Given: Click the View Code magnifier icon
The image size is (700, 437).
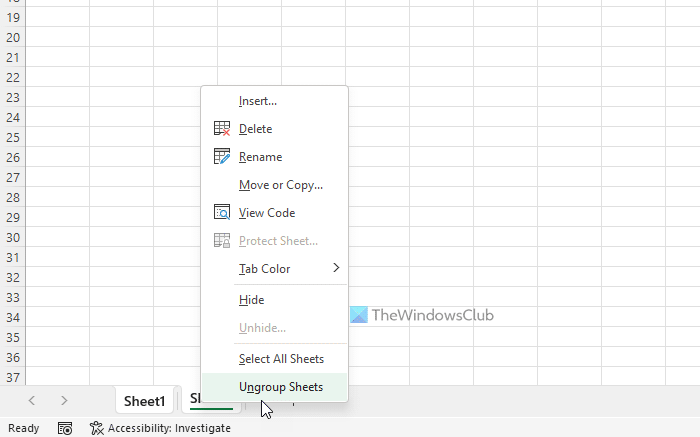Looking at the screenshot, I should pos(222,213).
